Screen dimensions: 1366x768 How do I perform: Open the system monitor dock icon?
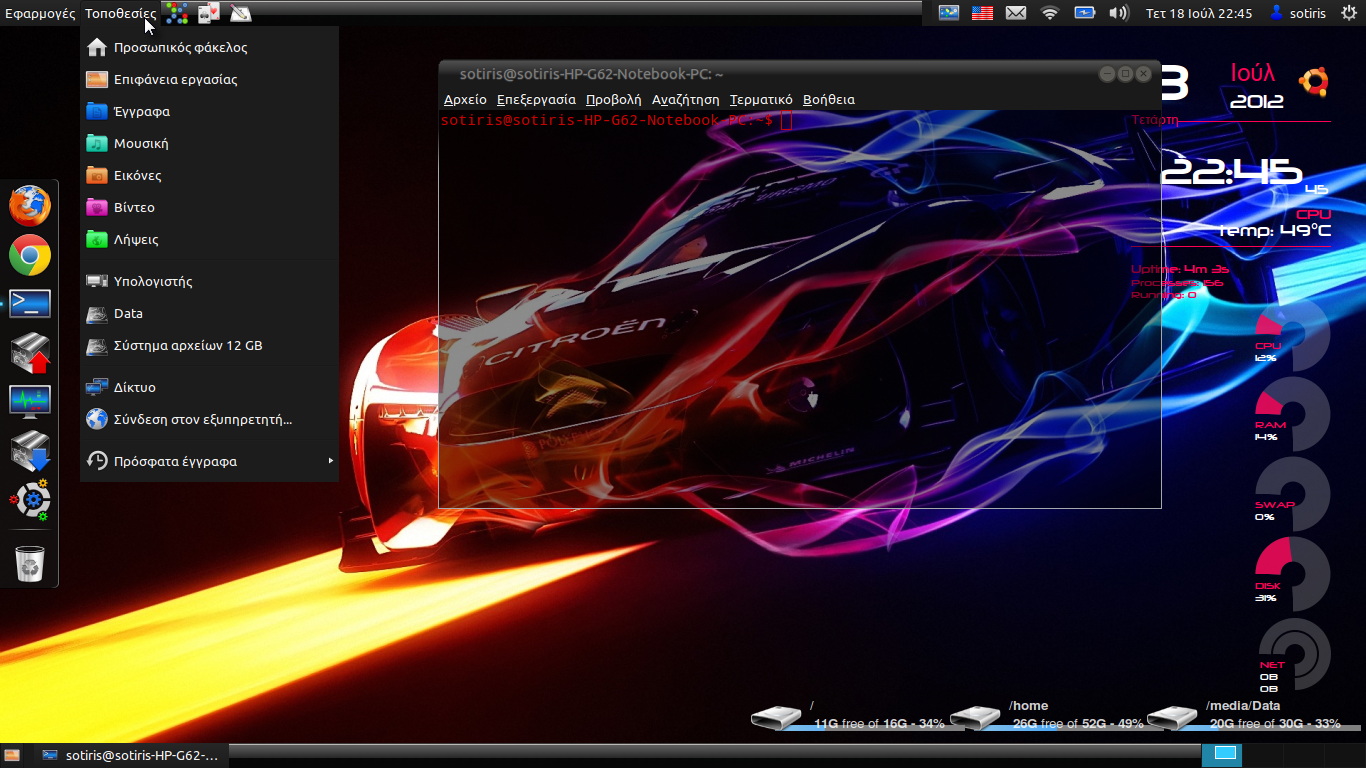click(30, 401)
